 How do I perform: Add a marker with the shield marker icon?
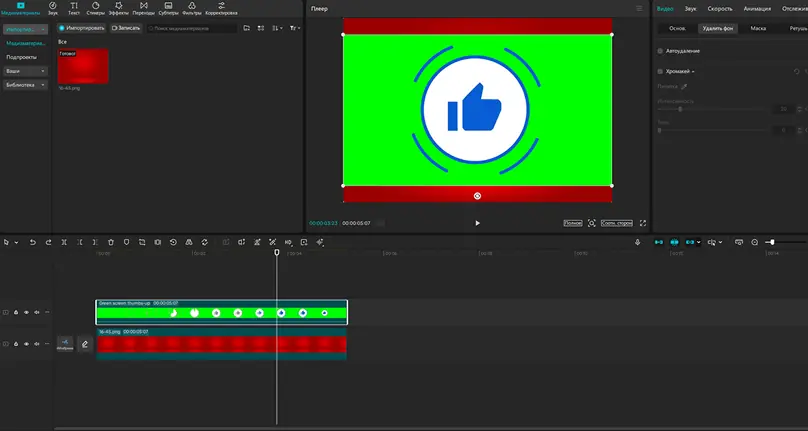(x=126, y=242)
